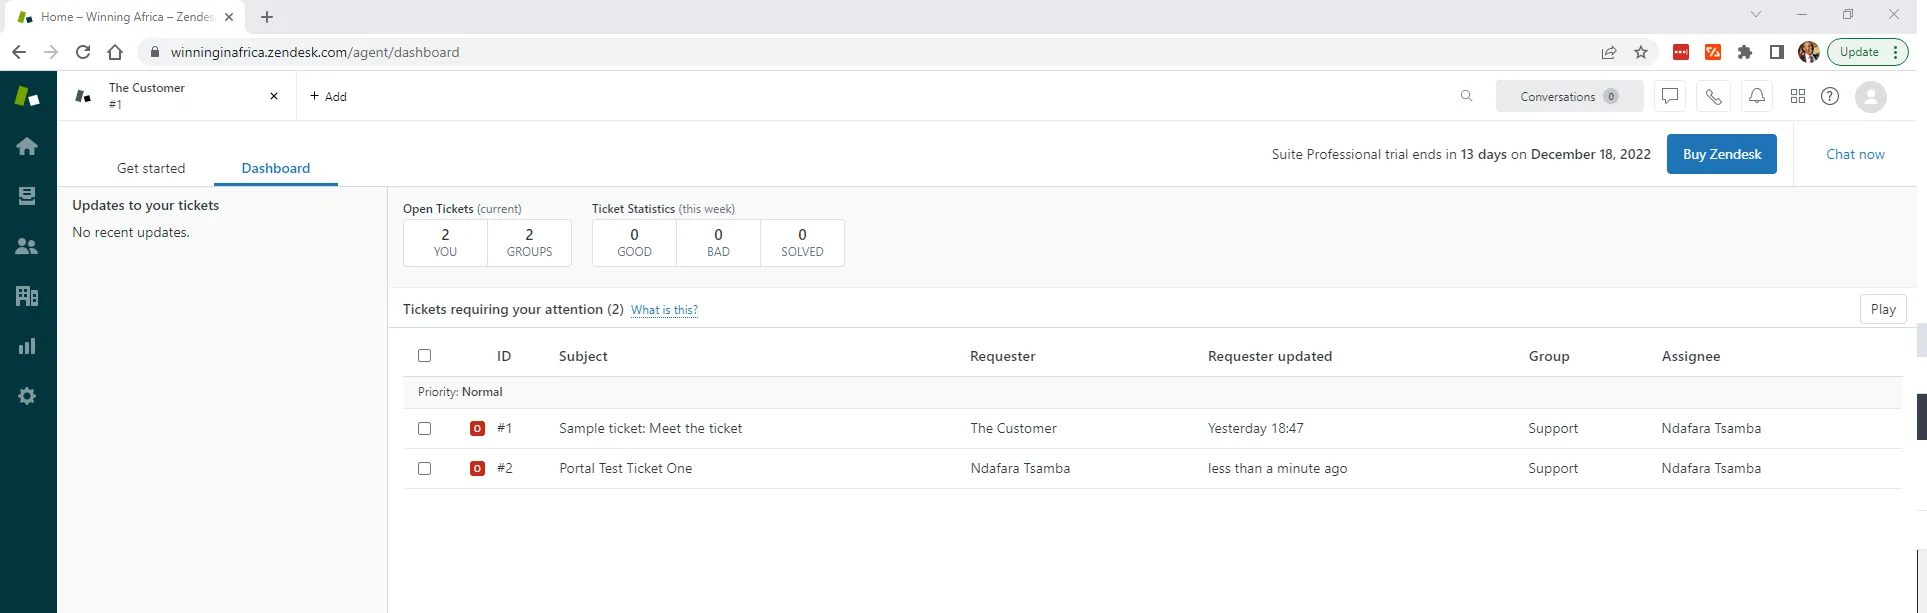Open Sample ticket: Meet the ticket
The image size is (1927, 613).
(650, 428)
